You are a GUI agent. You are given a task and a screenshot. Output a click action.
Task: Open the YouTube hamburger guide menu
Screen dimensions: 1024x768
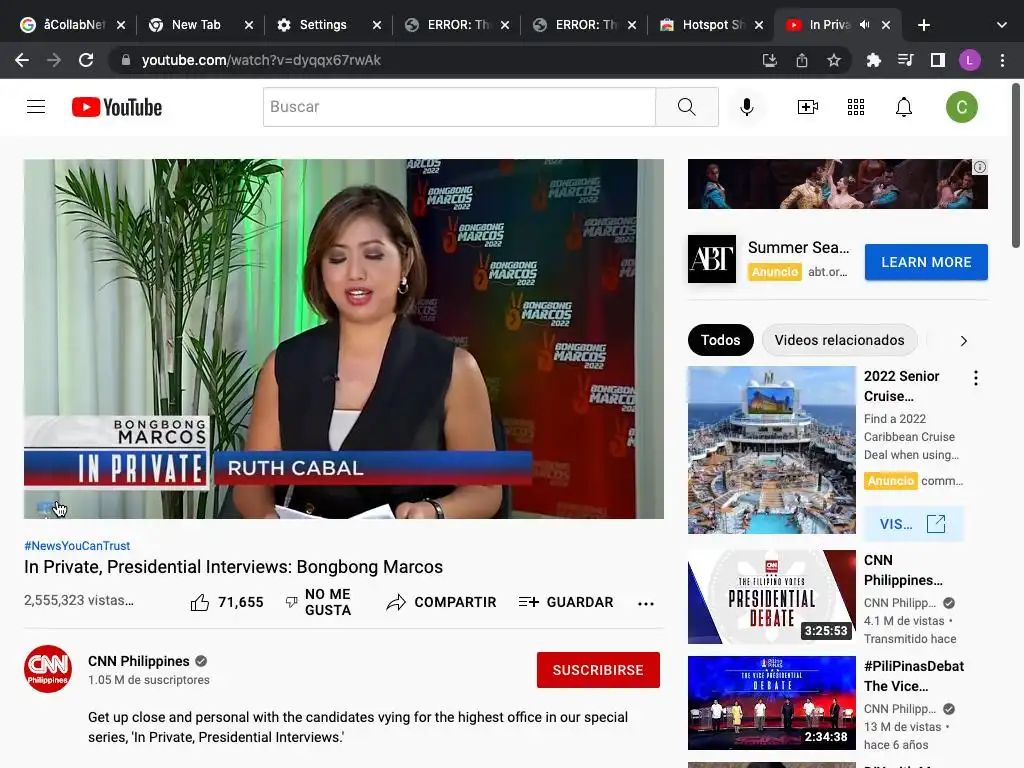(36, 106)
